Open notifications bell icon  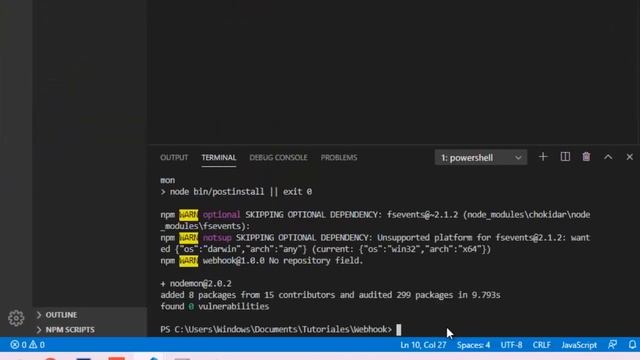[632, 345]
